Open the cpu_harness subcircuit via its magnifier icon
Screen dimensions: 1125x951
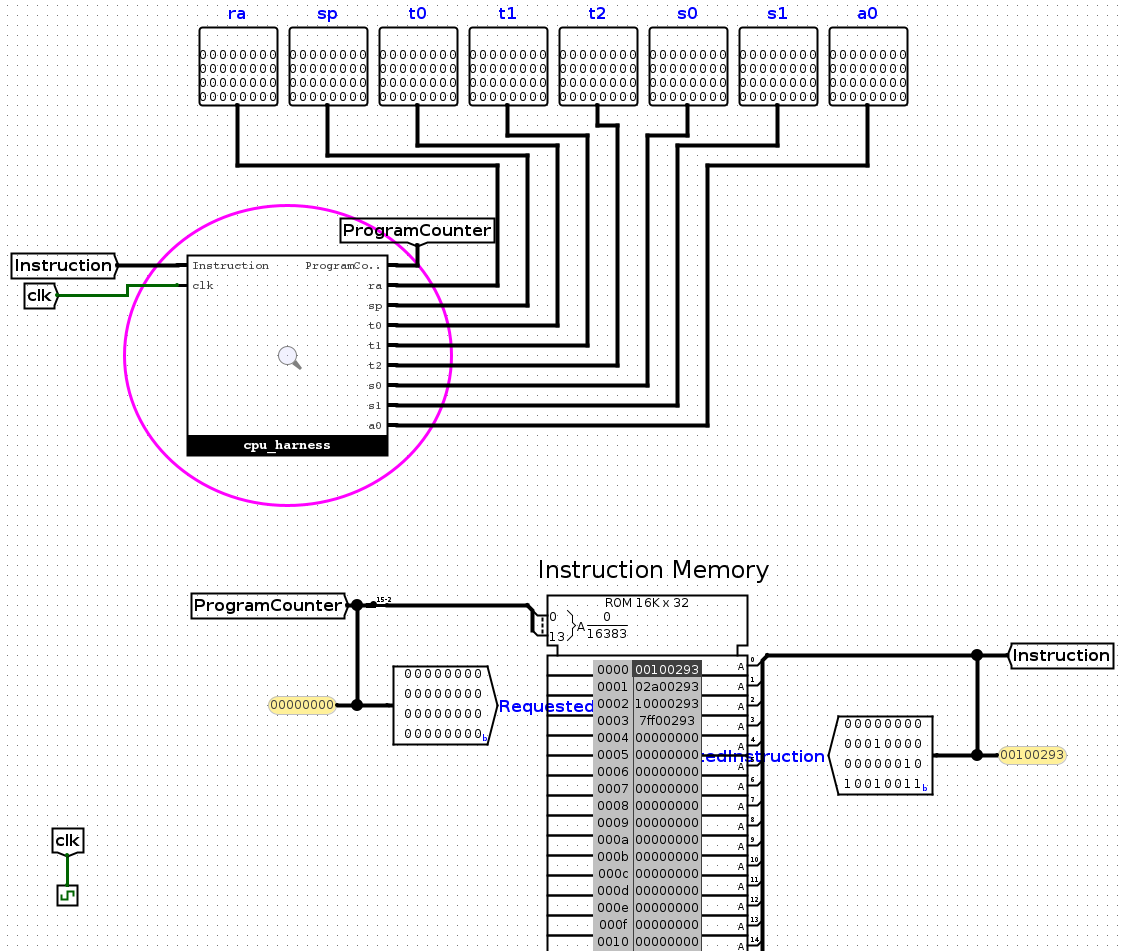click(x=288, y=357)
